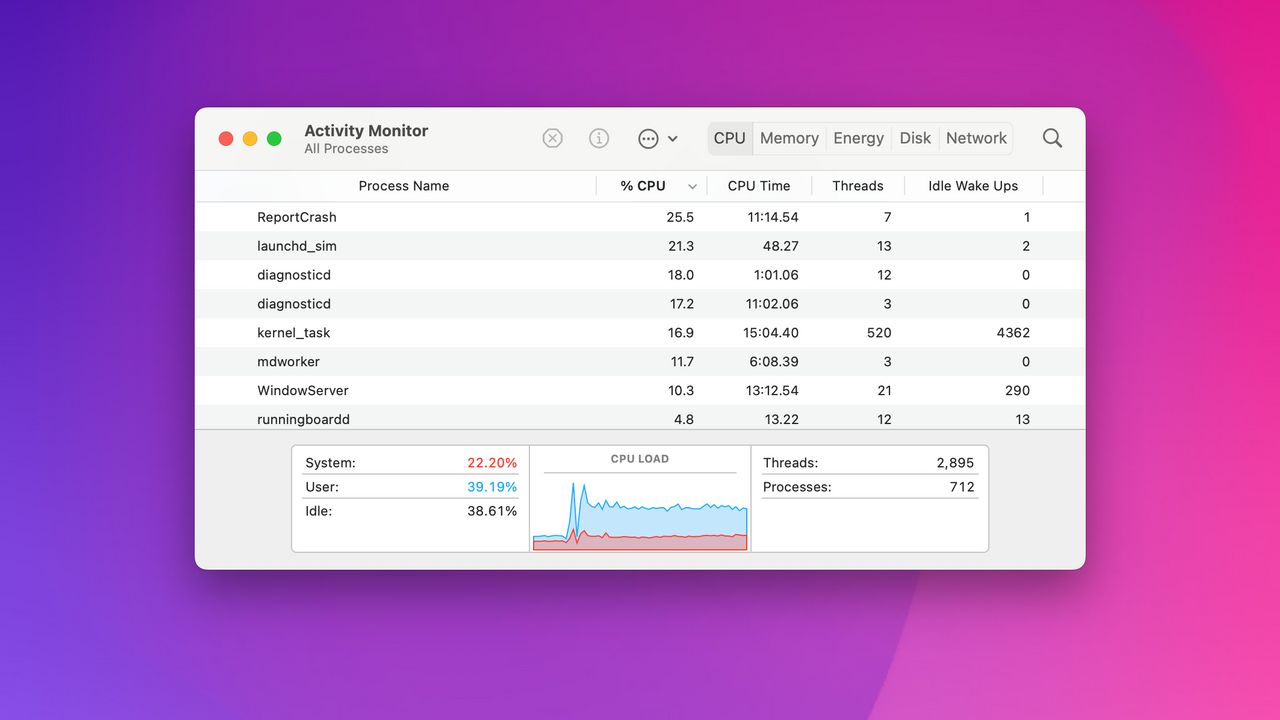Screen dimensions: 1280x720
Task: Open the process info inspector icon
Action: click(599, 139)
